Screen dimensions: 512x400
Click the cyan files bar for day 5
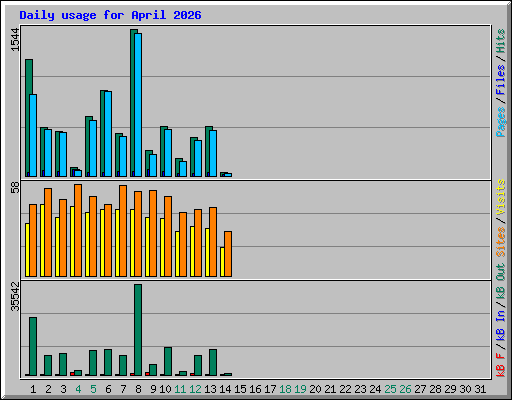coord(93,148)
